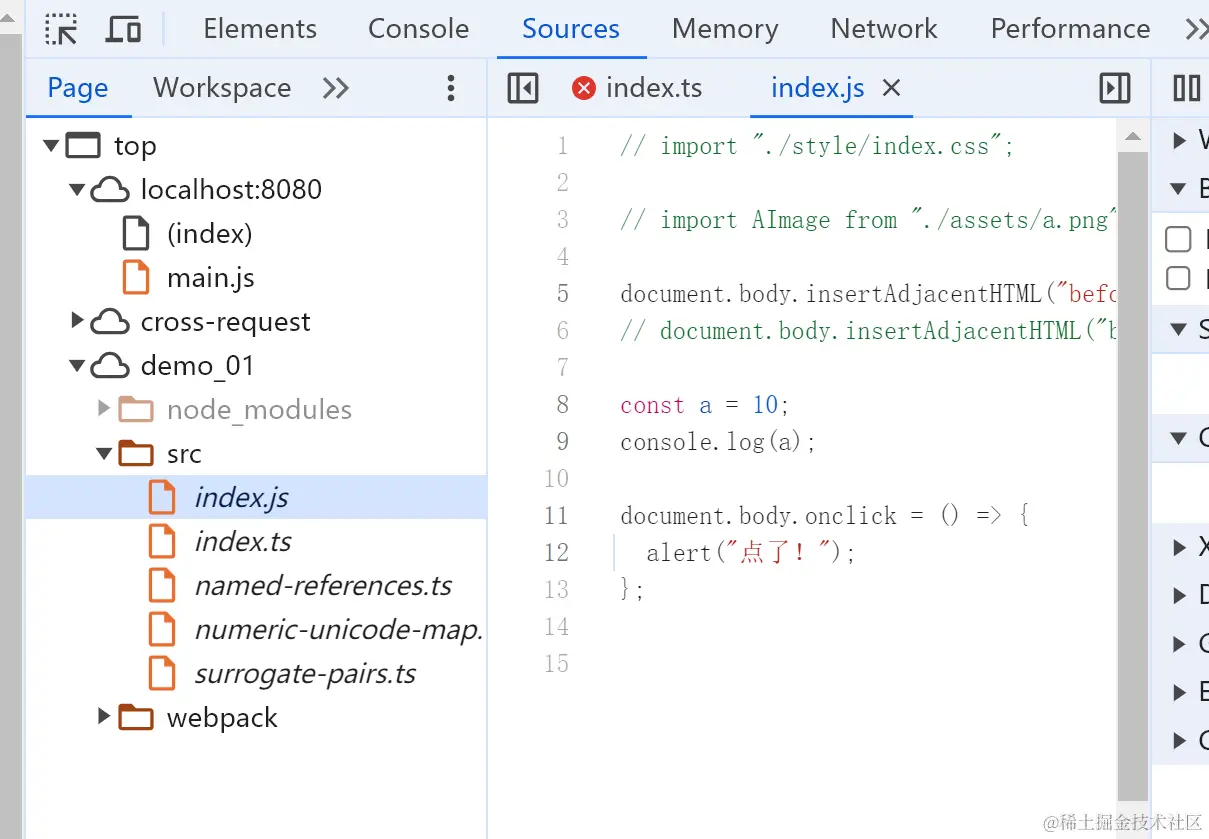Switch to the index.ts editor tab
This screenshot has height=839, width=1209.
tap(654, 88)
